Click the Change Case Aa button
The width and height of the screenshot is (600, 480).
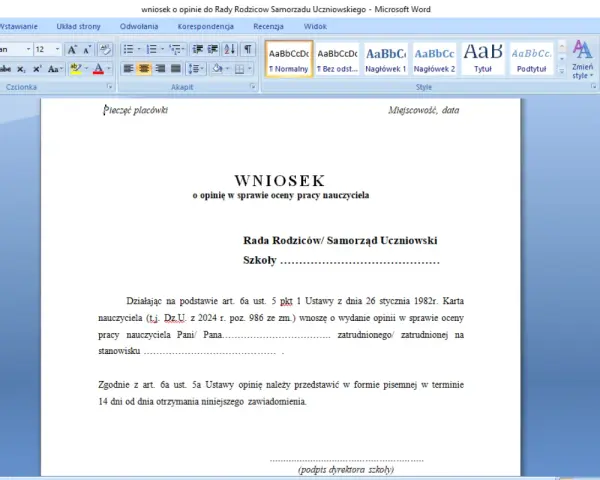point(55,69)
